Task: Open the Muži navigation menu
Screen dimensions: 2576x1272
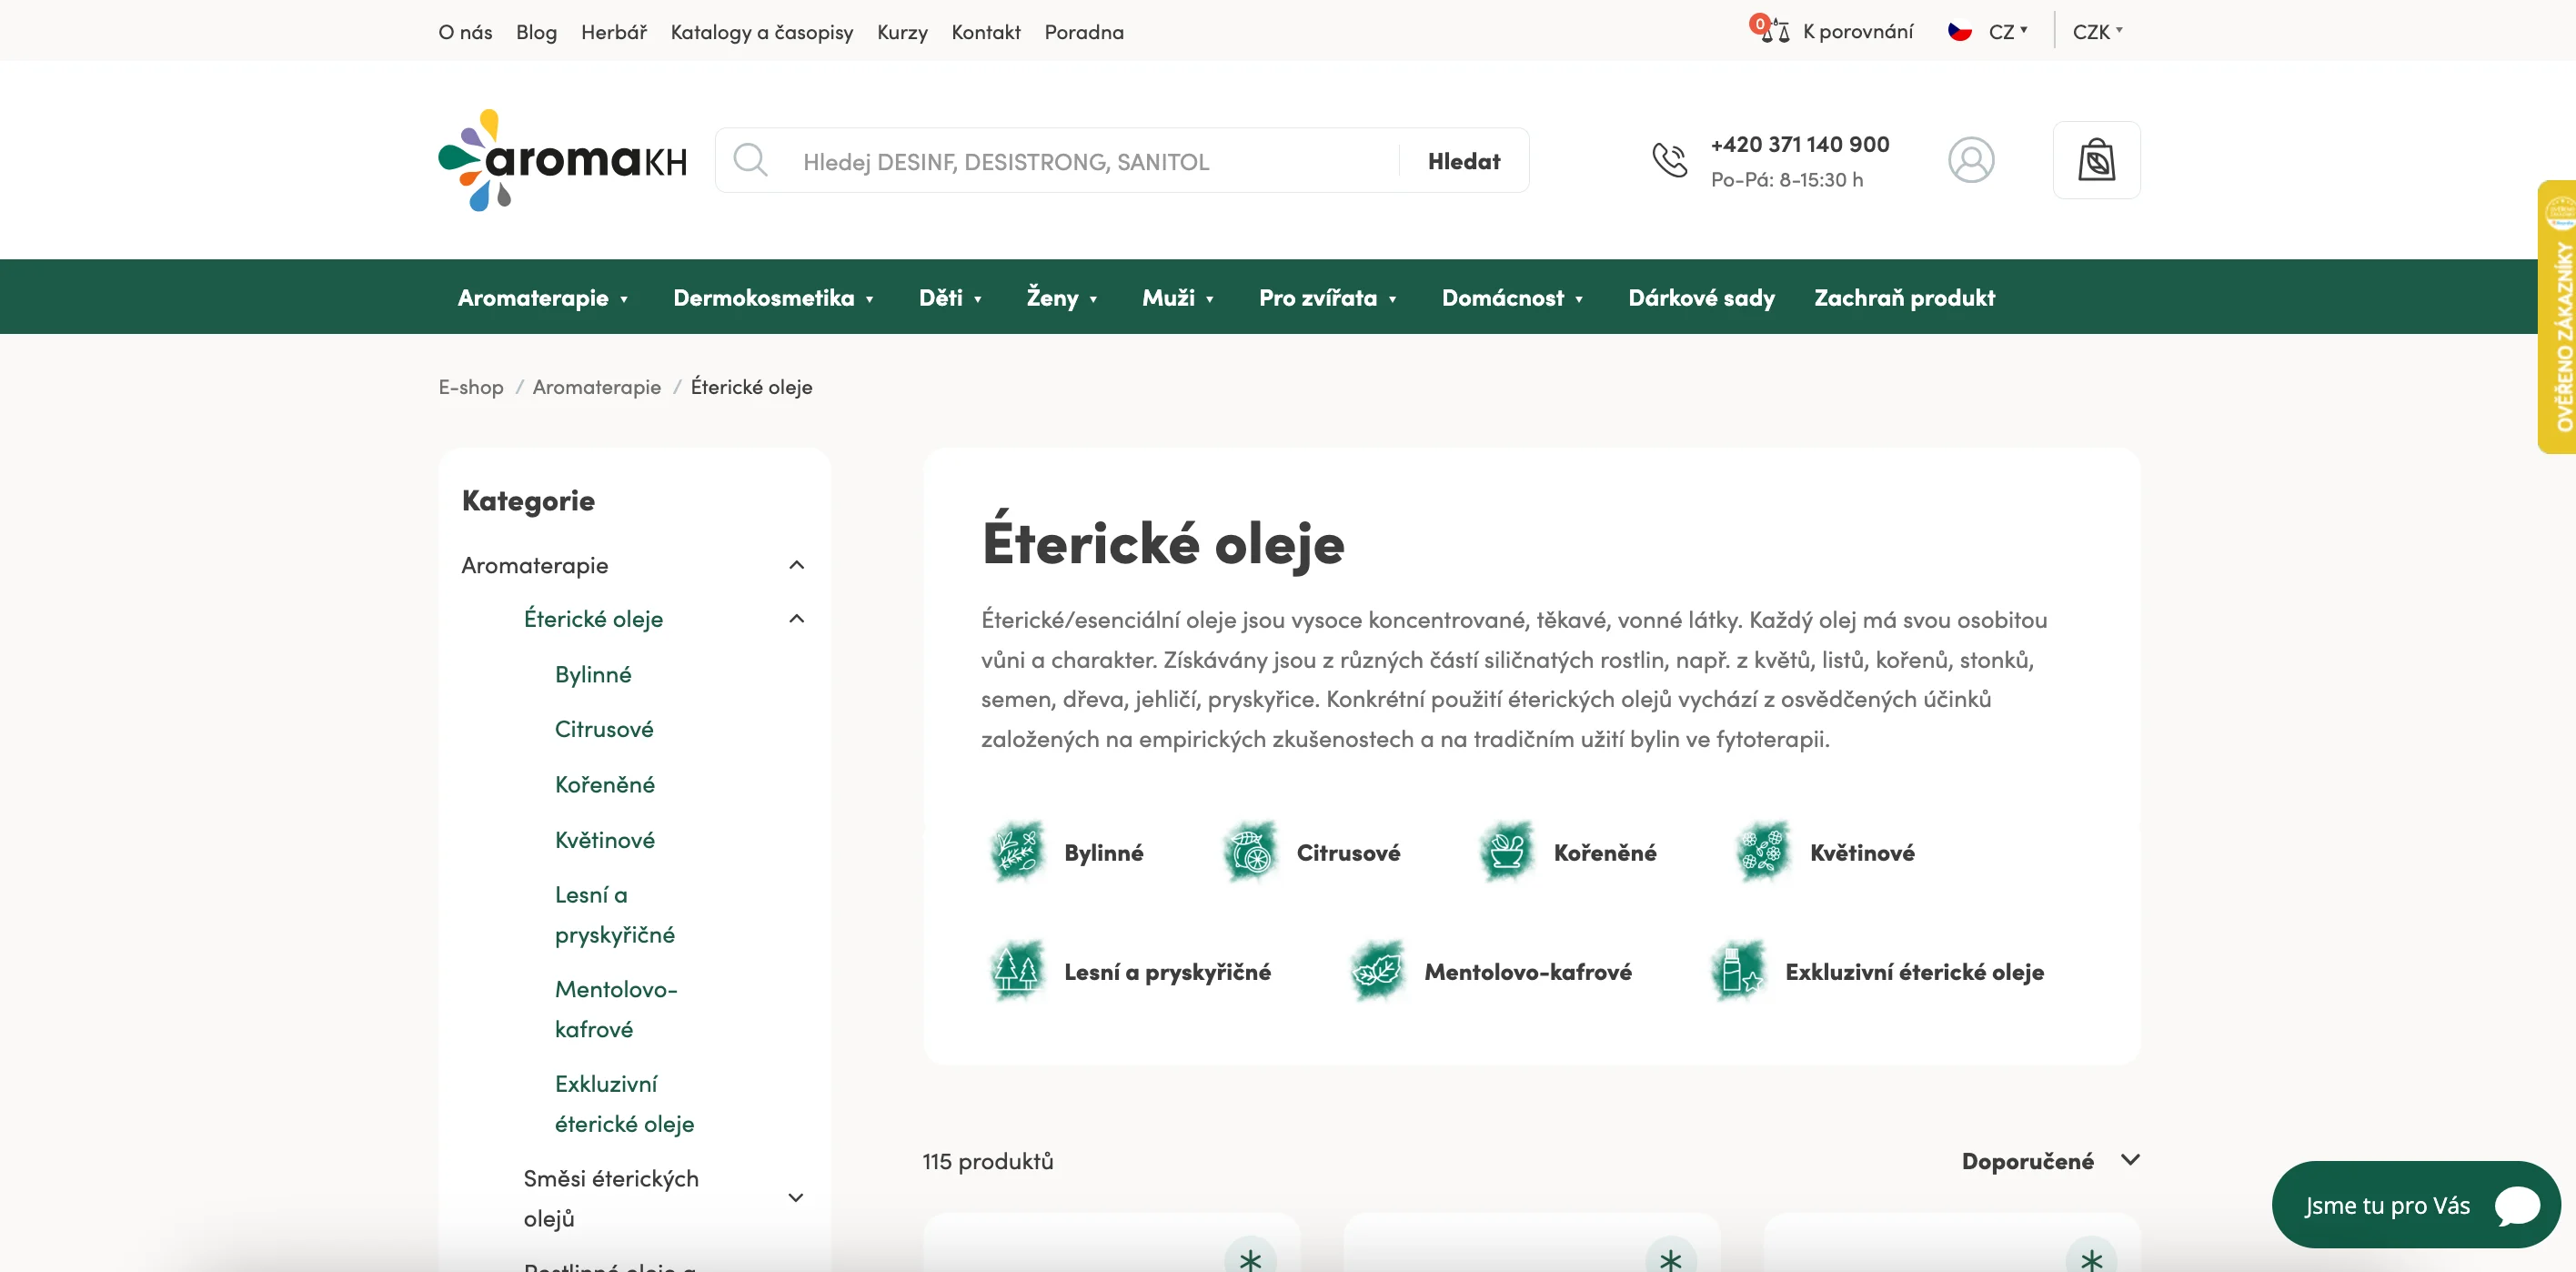Action: point(1178,297)
